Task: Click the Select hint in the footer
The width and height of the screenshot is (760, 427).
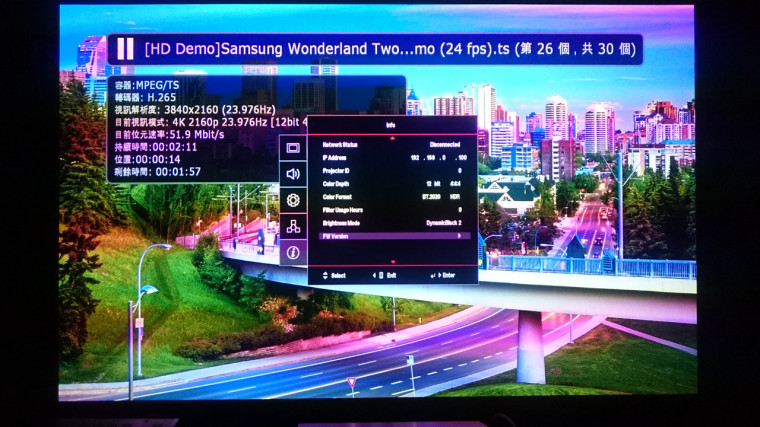Action: pyautogui.click(x=334, y=275)
